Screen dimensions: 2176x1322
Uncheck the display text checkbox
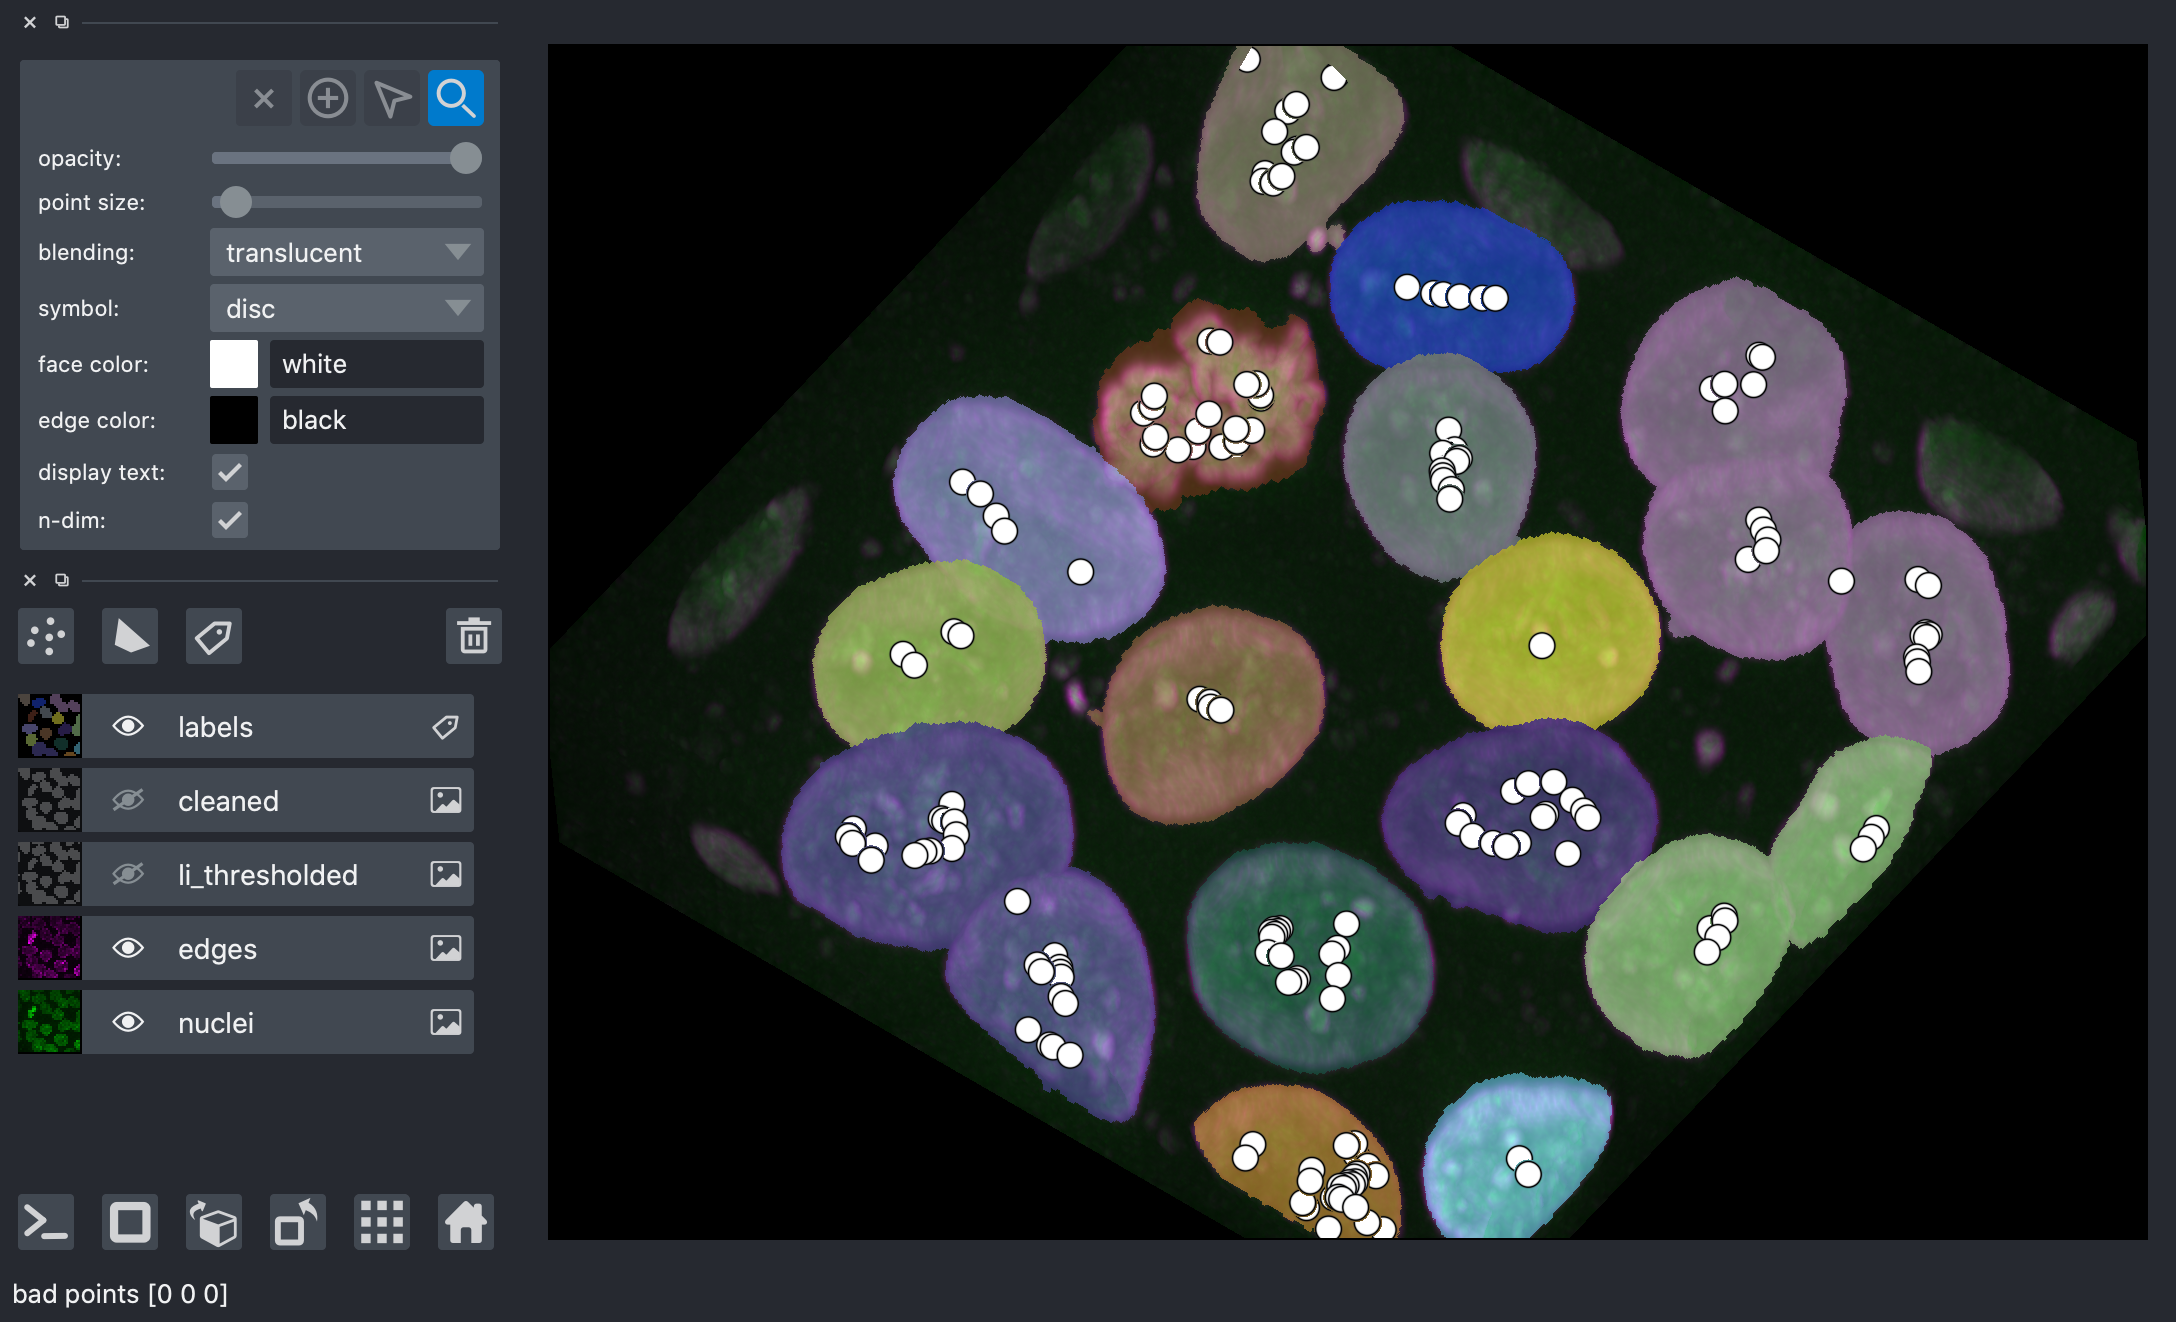230,472
